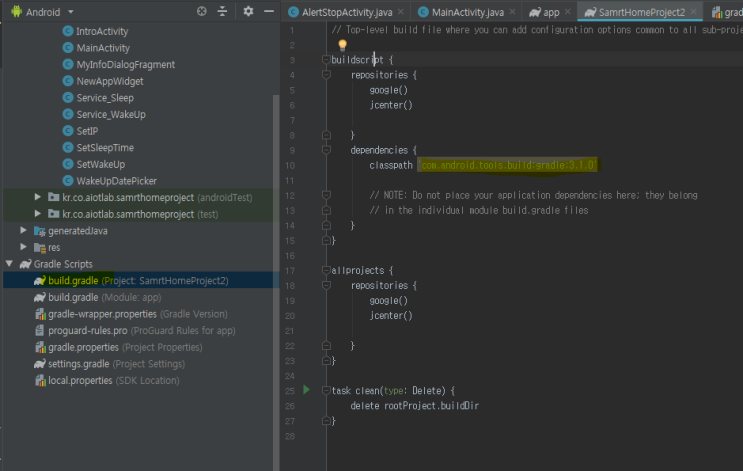
Task: Close the MainActivity.java tab
Action: pos(512,12)
